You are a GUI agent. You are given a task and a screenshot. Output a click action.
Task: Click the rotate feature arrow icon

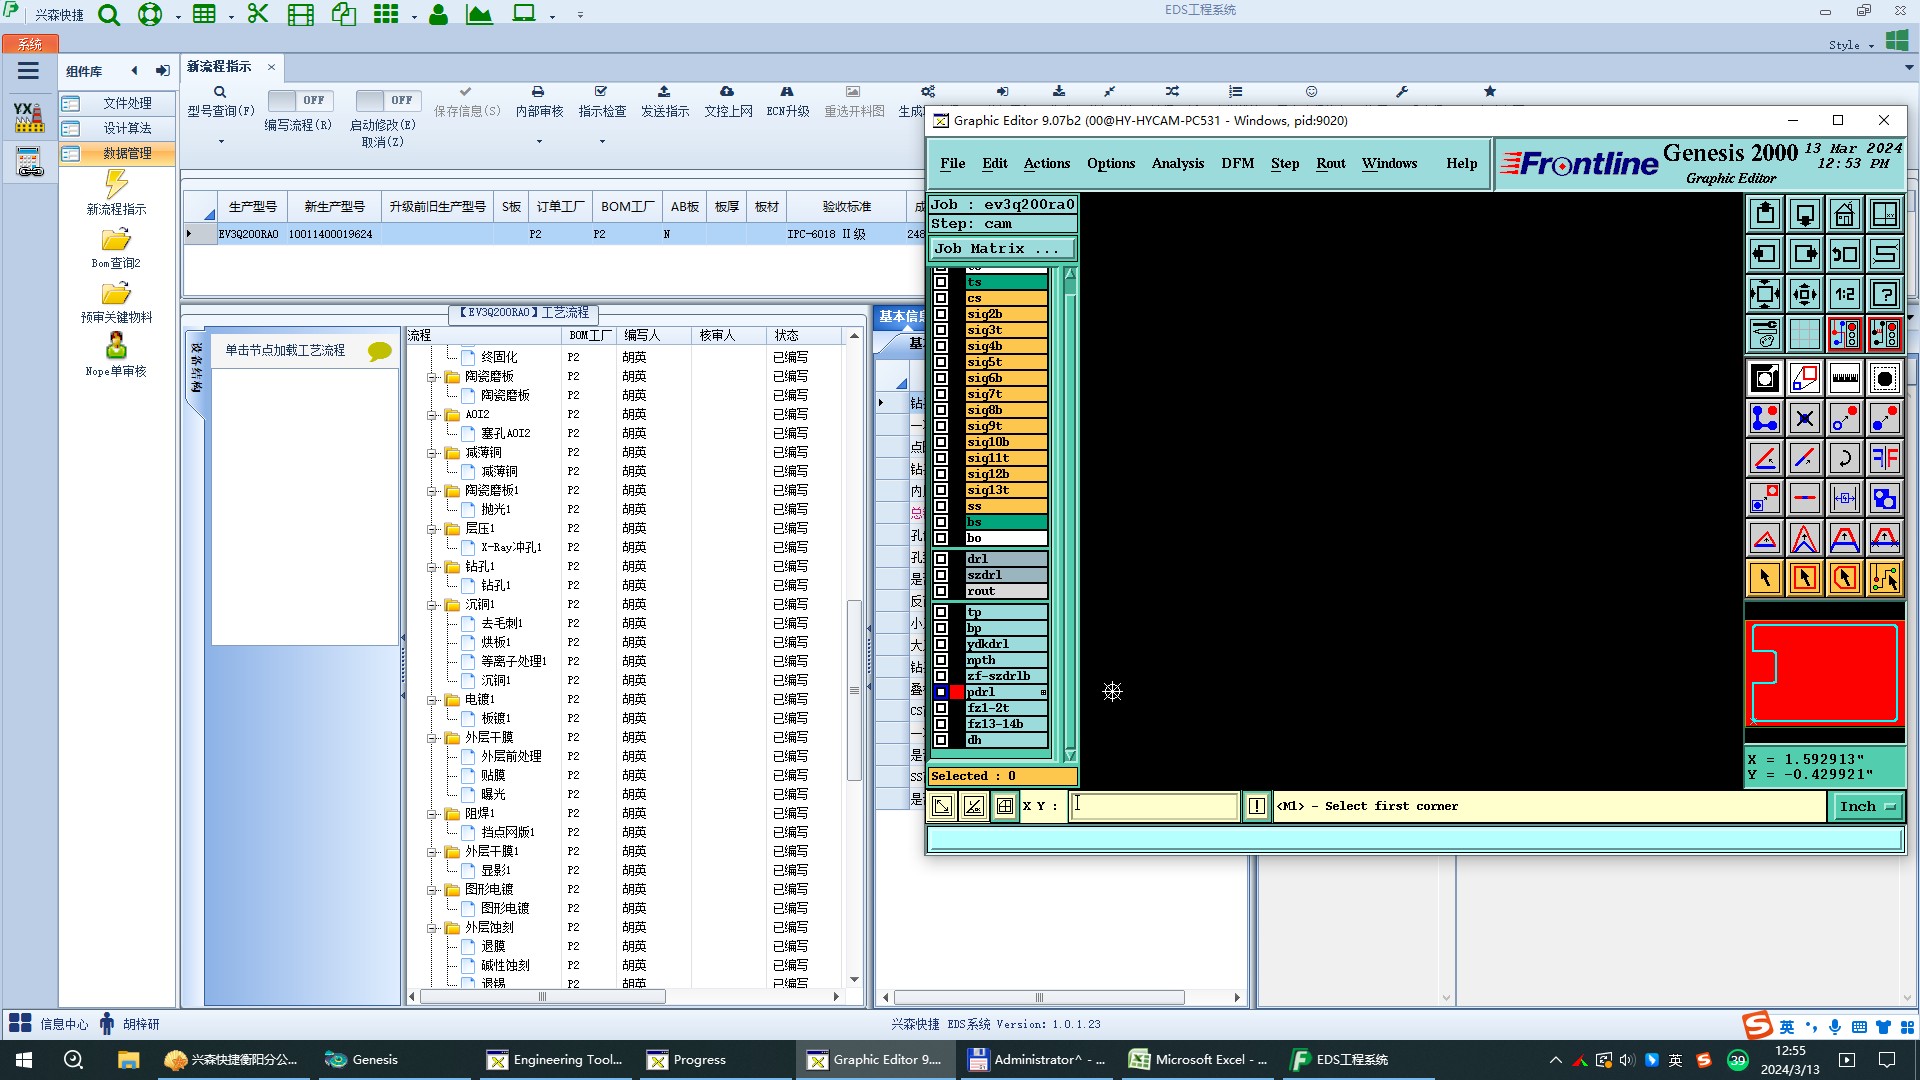[1844, 458]
